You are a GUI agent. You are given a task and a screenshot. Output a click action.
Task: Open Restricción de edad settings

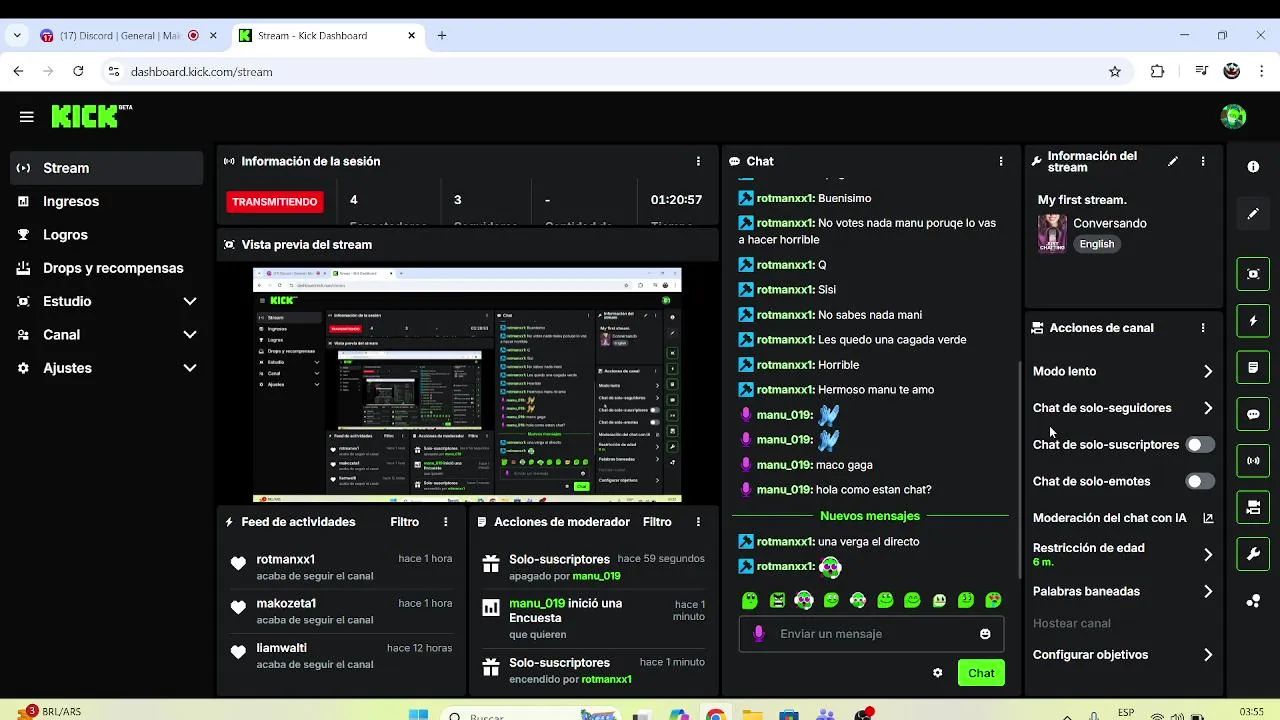1124,554
